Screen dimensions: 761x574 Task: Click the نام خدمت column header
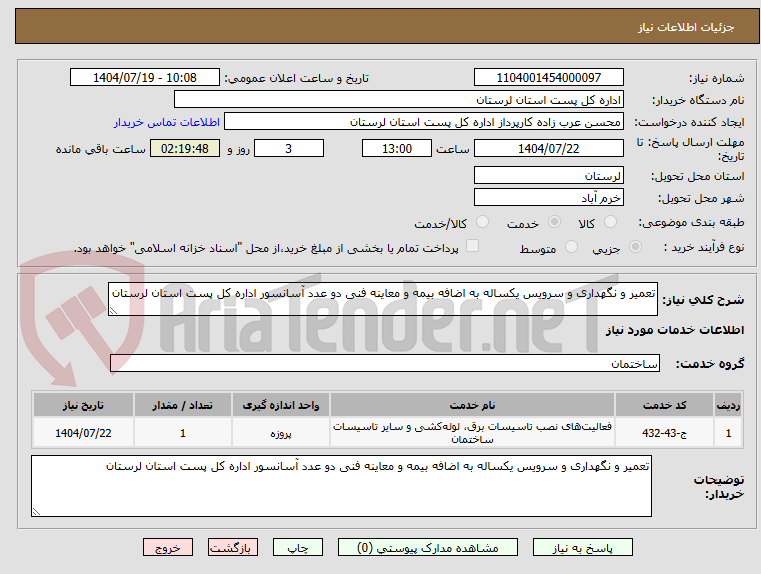coord(472,405)
